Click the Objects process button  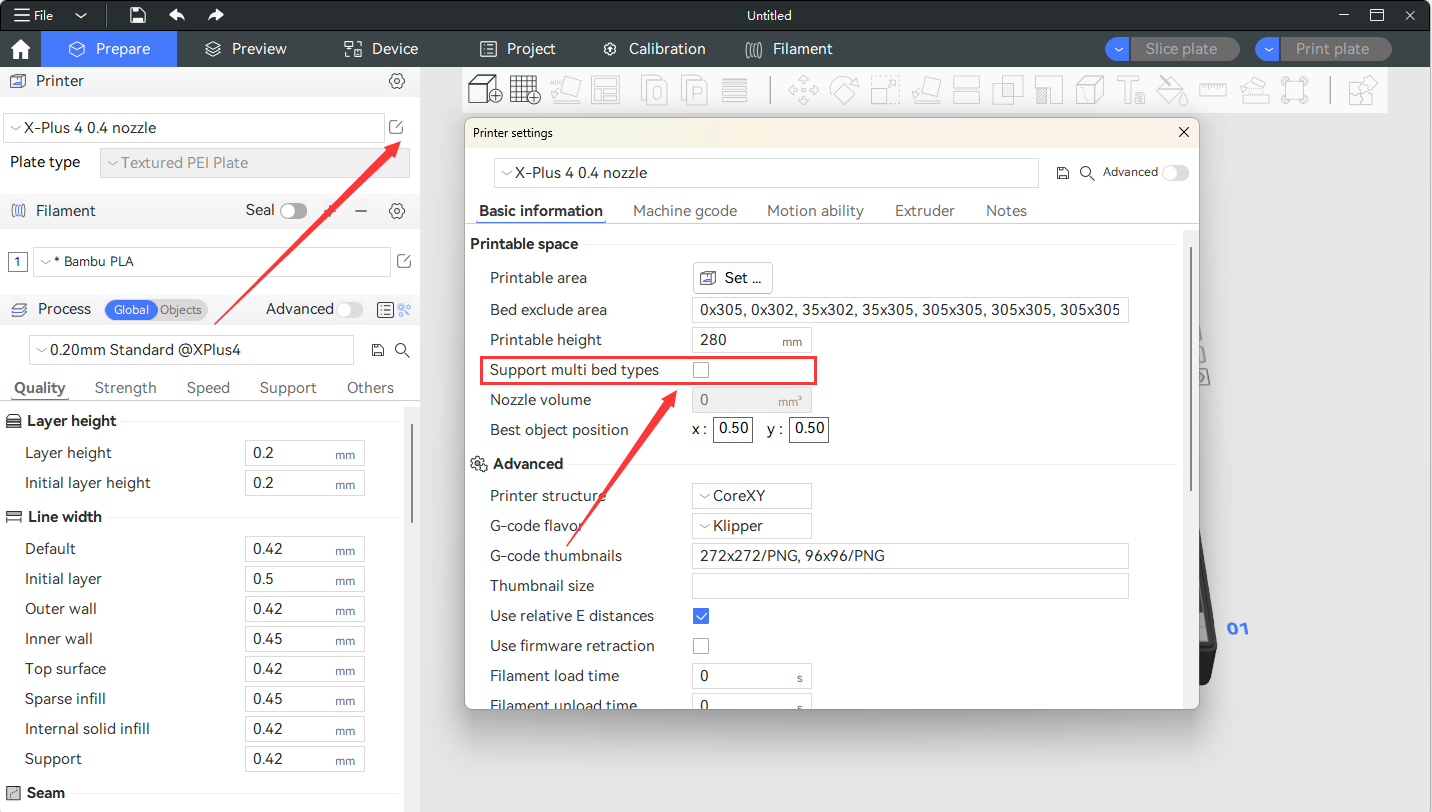coord(181,310)
